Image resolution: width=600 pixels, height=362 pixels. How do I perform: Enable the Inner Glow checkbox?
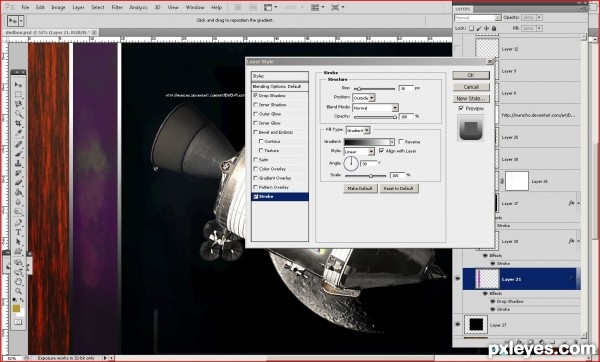coord(256,123)
